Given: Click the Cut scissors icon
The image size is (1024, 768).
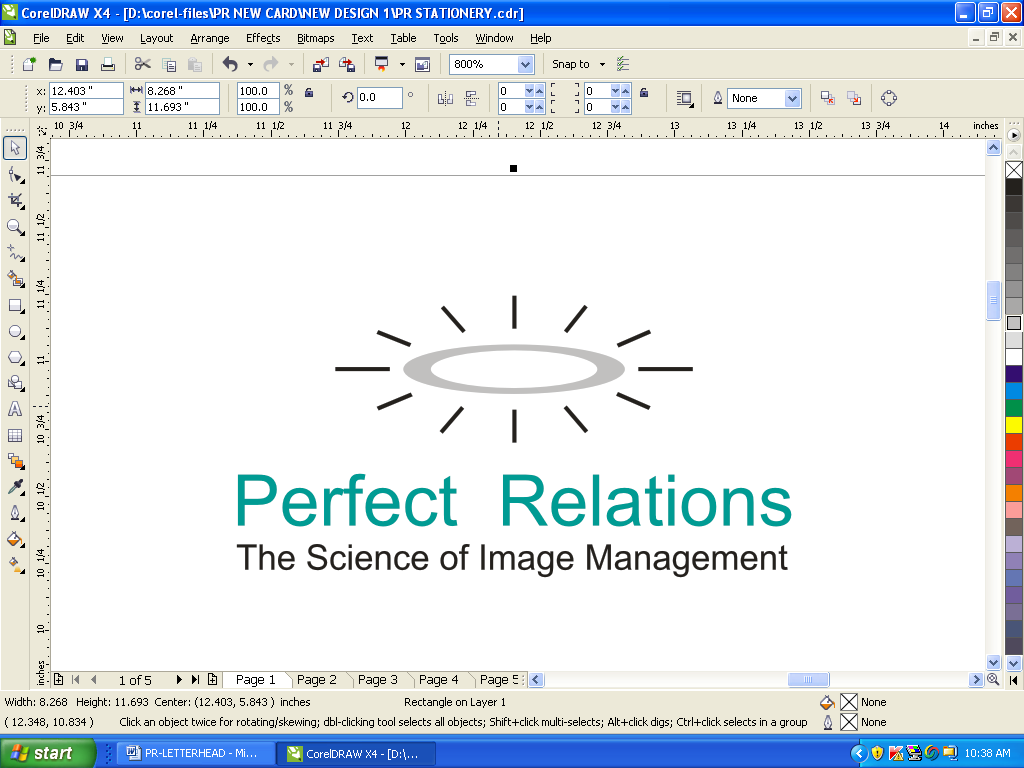Looking at the screenshot, I should coord(142,64).
